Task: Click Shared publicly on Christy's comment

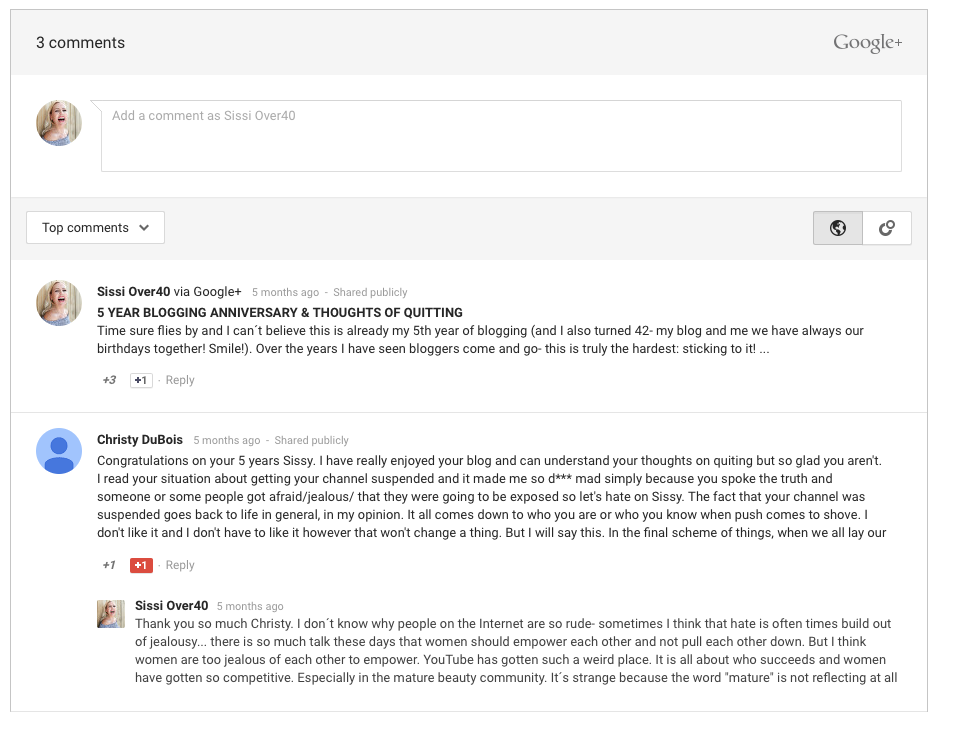Action: point(311,440)
